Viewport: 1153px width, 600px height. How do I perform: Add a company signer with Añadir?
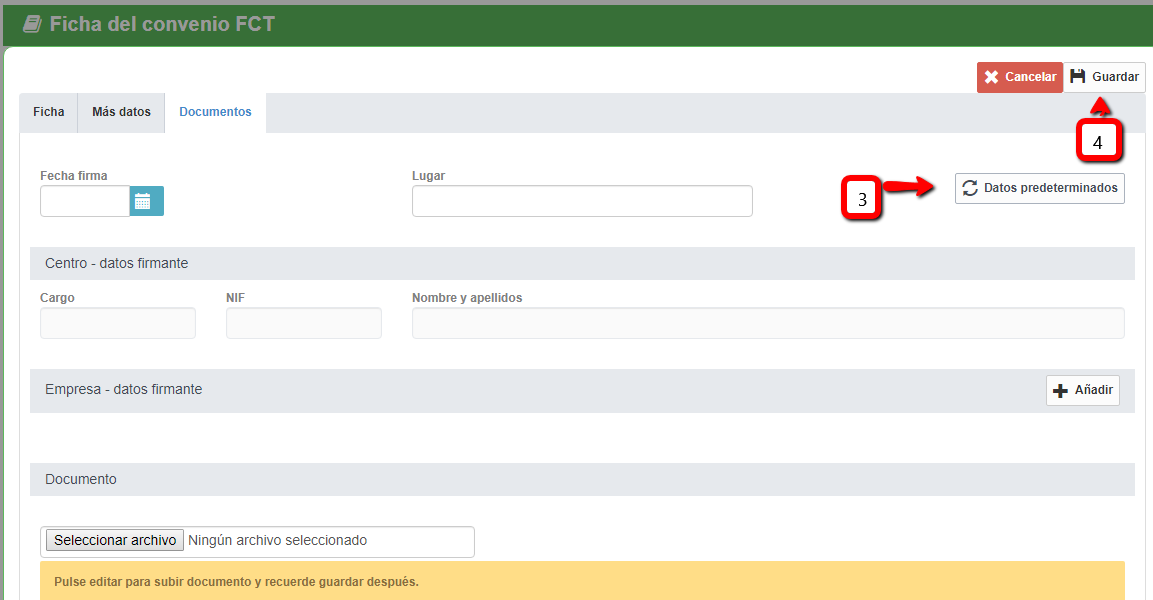point(1082,391)
